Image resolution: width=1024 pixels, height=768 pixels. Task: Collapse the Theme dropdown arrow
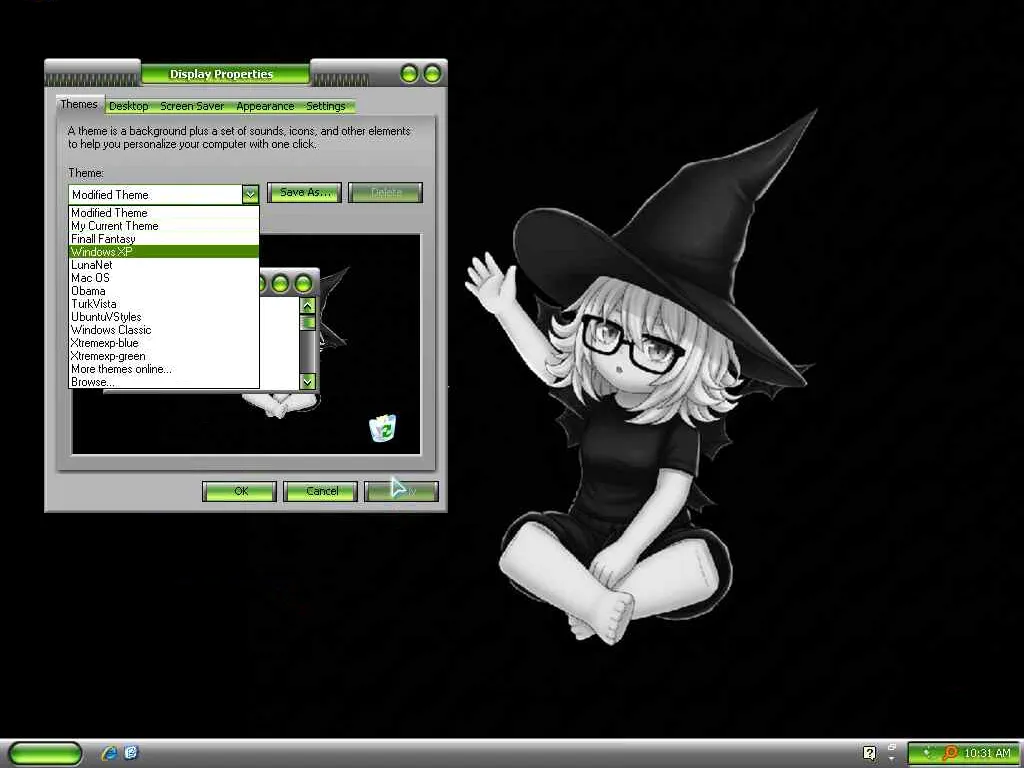click(251, 194)
